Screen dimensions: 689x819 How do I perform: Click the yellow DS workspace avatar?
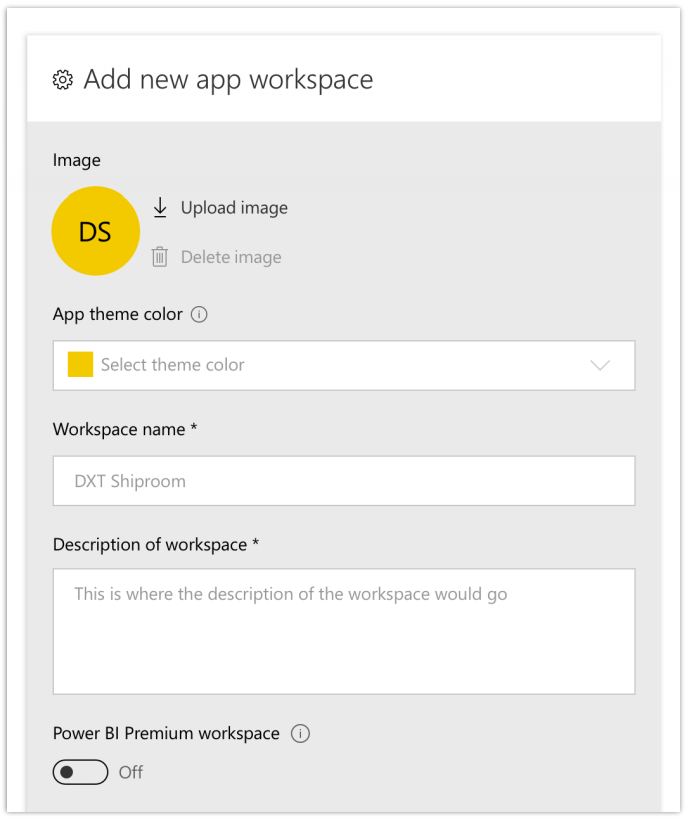point(95,231)
